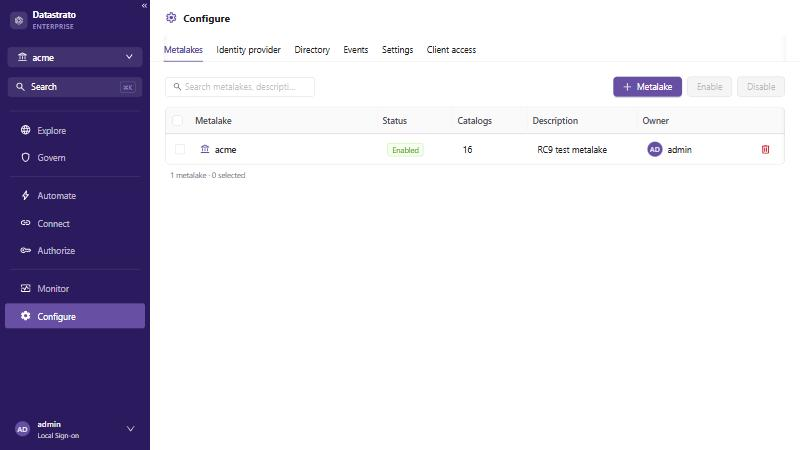Switch to the Identity provider tab
Image resolution: width=800 pixels, height=450 pixels.
tap(248, 50)
